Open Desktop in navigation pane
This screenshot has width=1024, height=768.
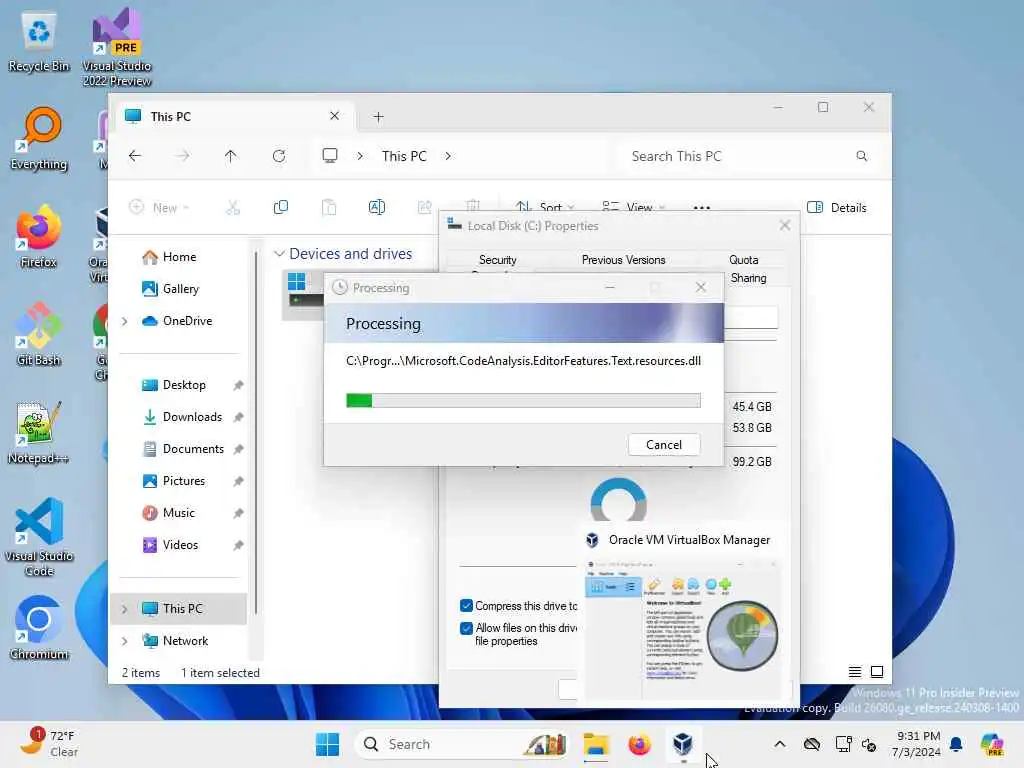tap(174, 385)
